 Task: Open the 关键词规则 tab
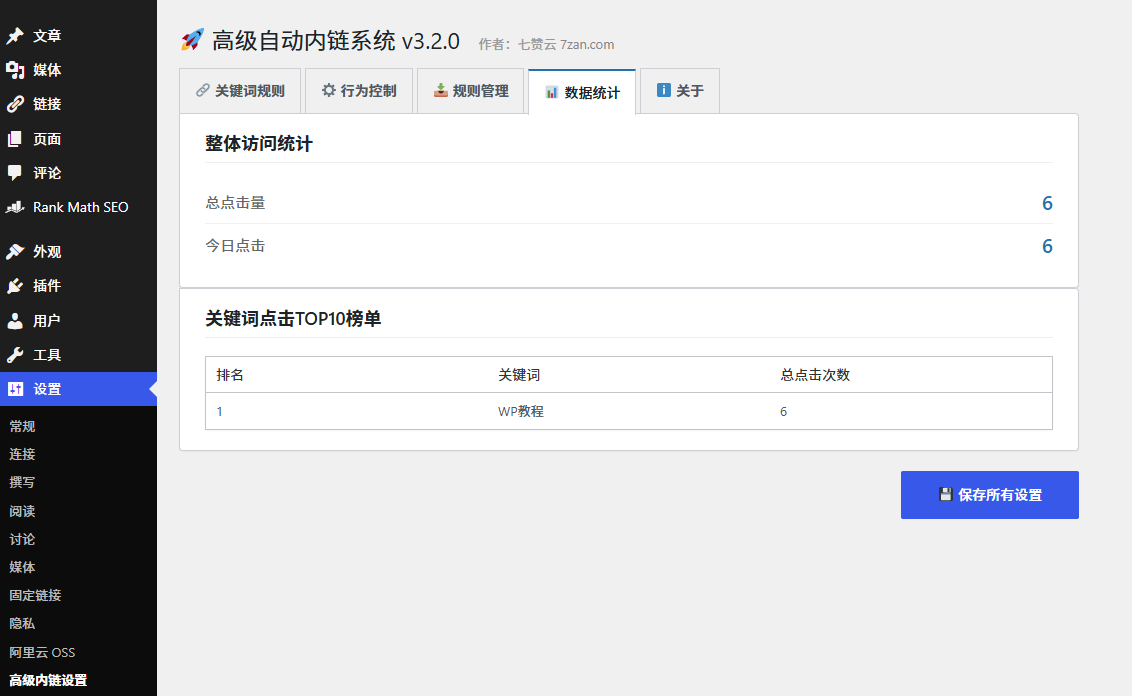(x=240, y=91)
